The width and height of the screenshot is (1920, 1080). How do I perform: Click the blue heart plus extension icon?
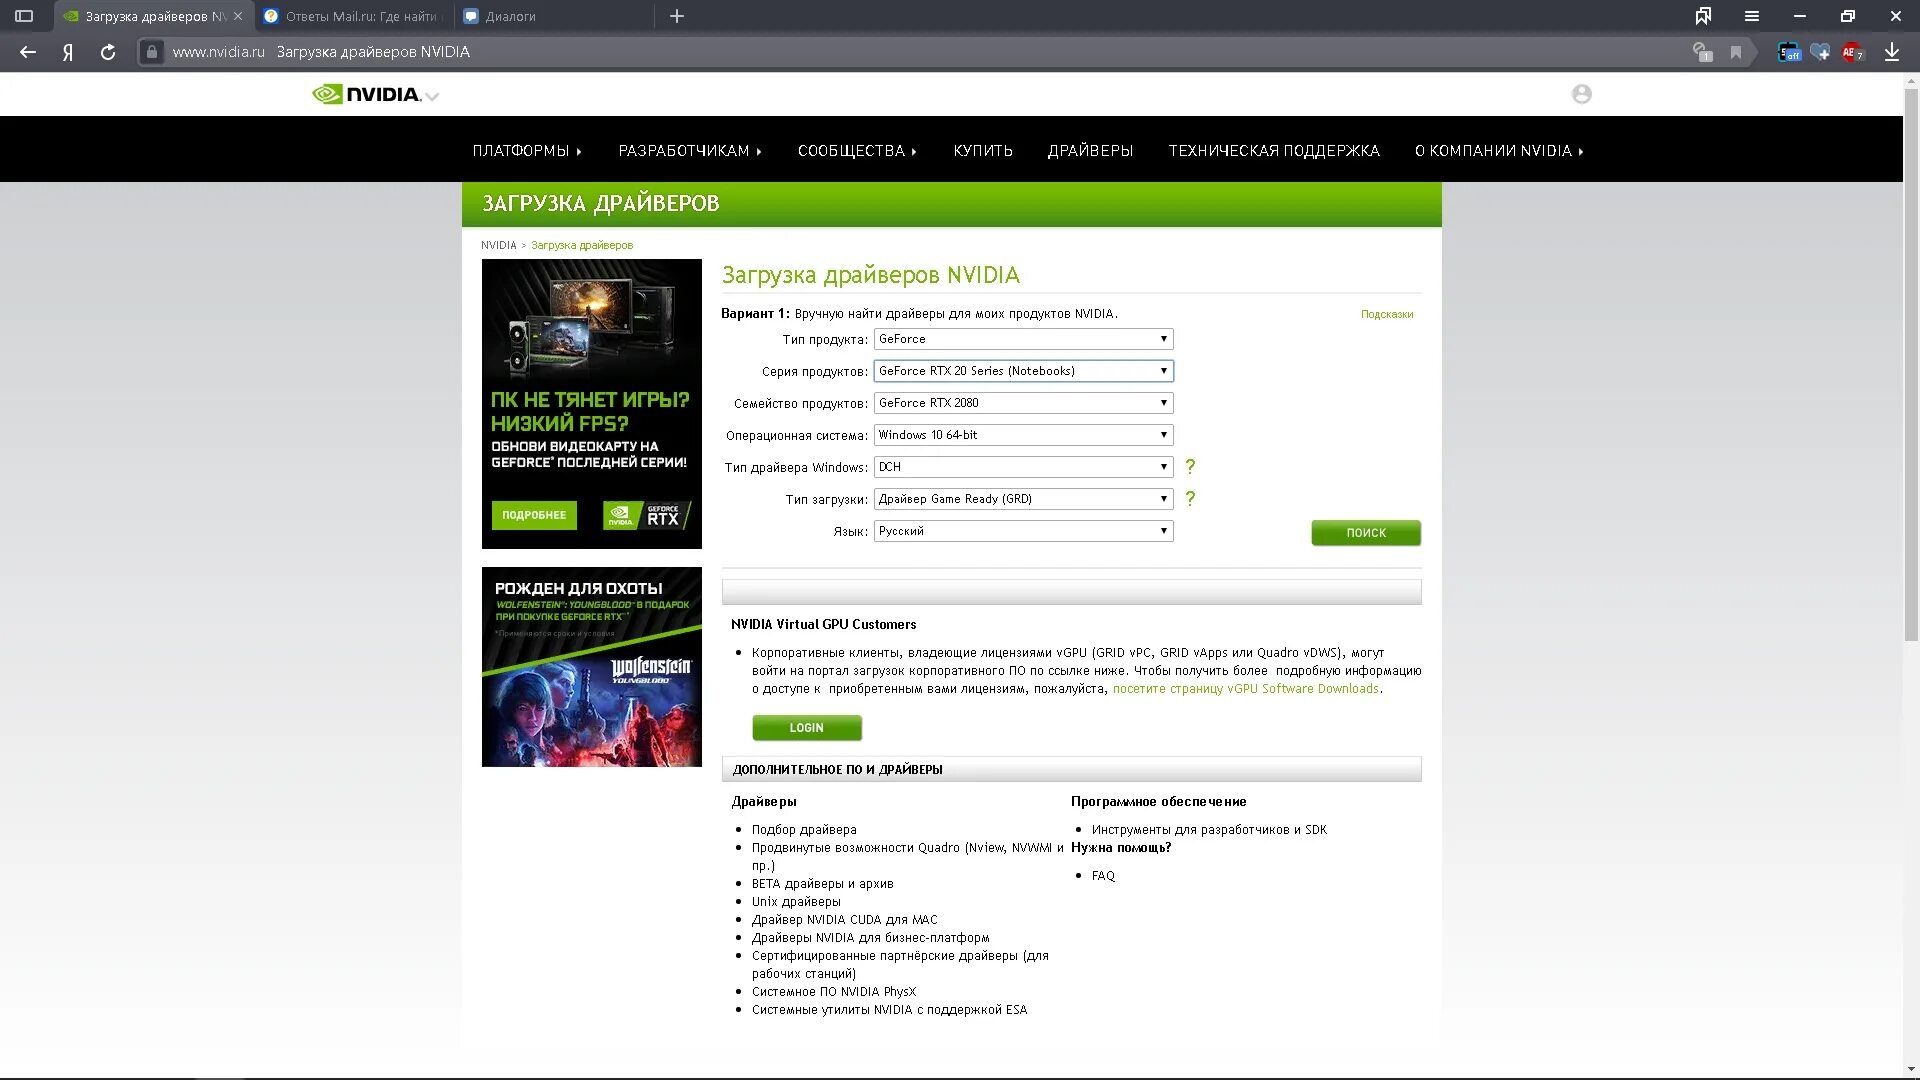pos(1820,52)
